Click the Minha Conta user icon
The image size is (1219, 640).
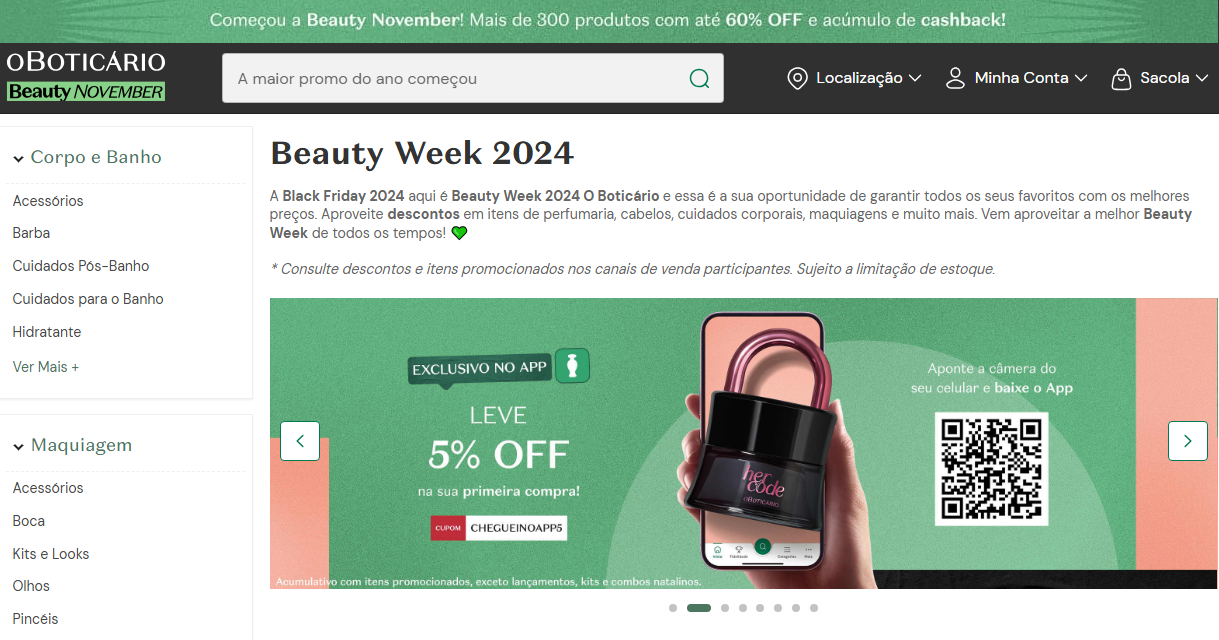[x=955, y=78]
